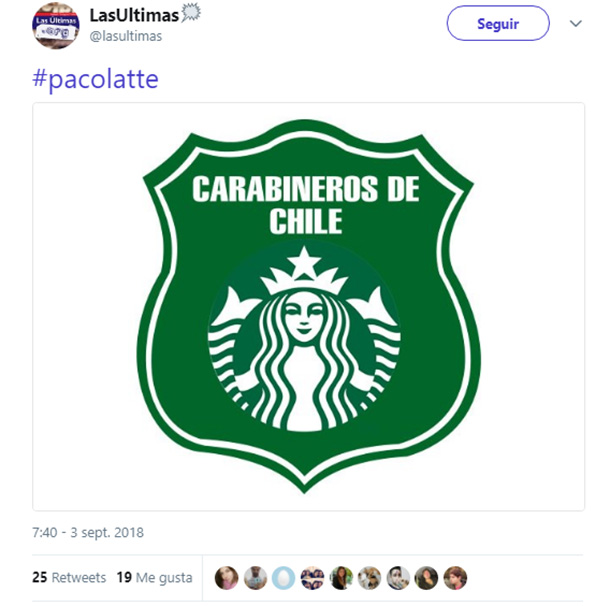Open the first liker avatar in the row
Viewport: 610px width, 606px height.
pos(226,578)
